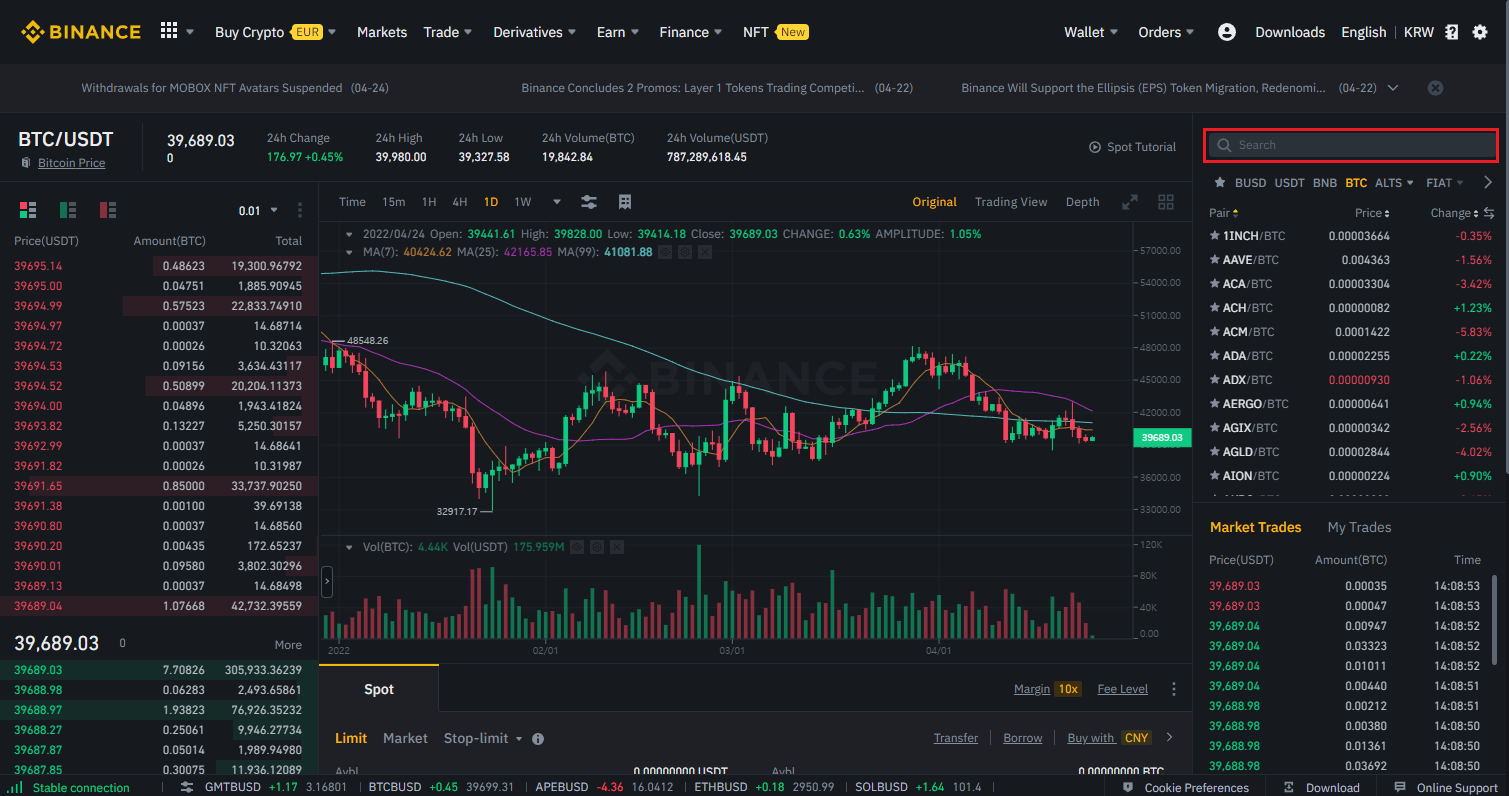Open My Trades tab
This screenshot has width=1509, height=796.
1359,527
